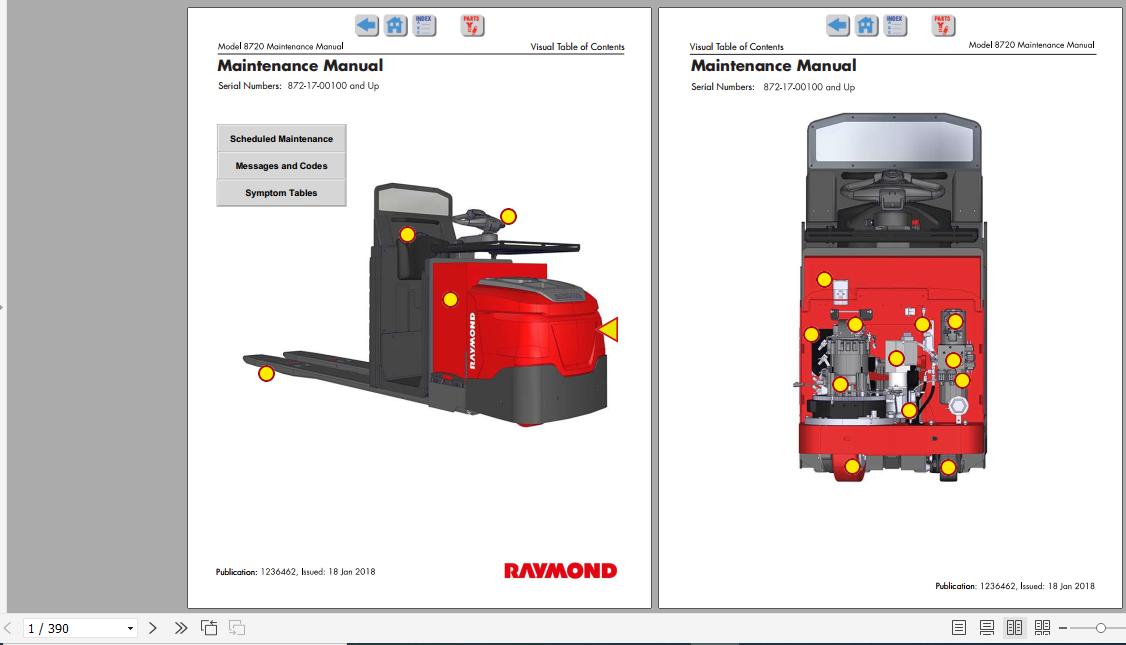Click the yellow triangle arrow on truck front
The width and height of the screenshot is (1126, 645).
(610, 329)
